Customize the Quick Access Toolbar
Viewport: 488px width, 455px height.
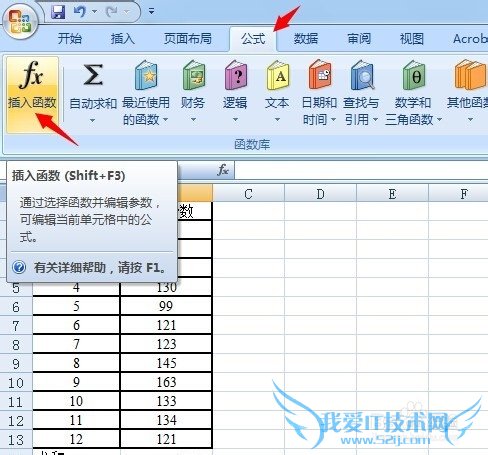pos(152,12)
